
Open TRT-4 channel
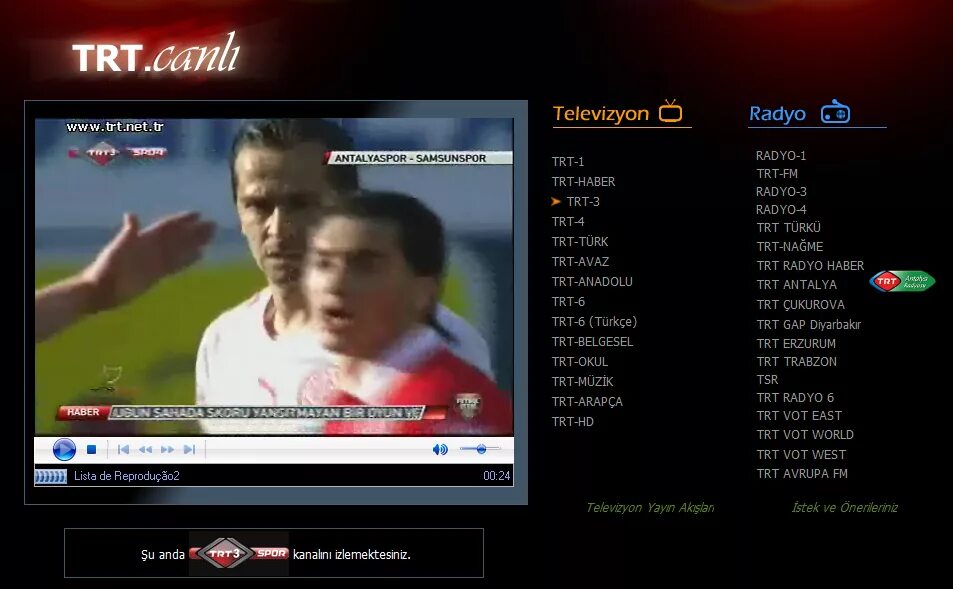[568, 222]
